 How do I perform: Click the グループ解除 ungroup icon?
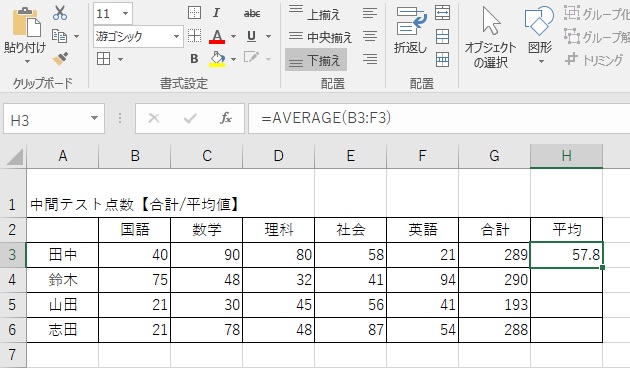[x=571, y=36]
